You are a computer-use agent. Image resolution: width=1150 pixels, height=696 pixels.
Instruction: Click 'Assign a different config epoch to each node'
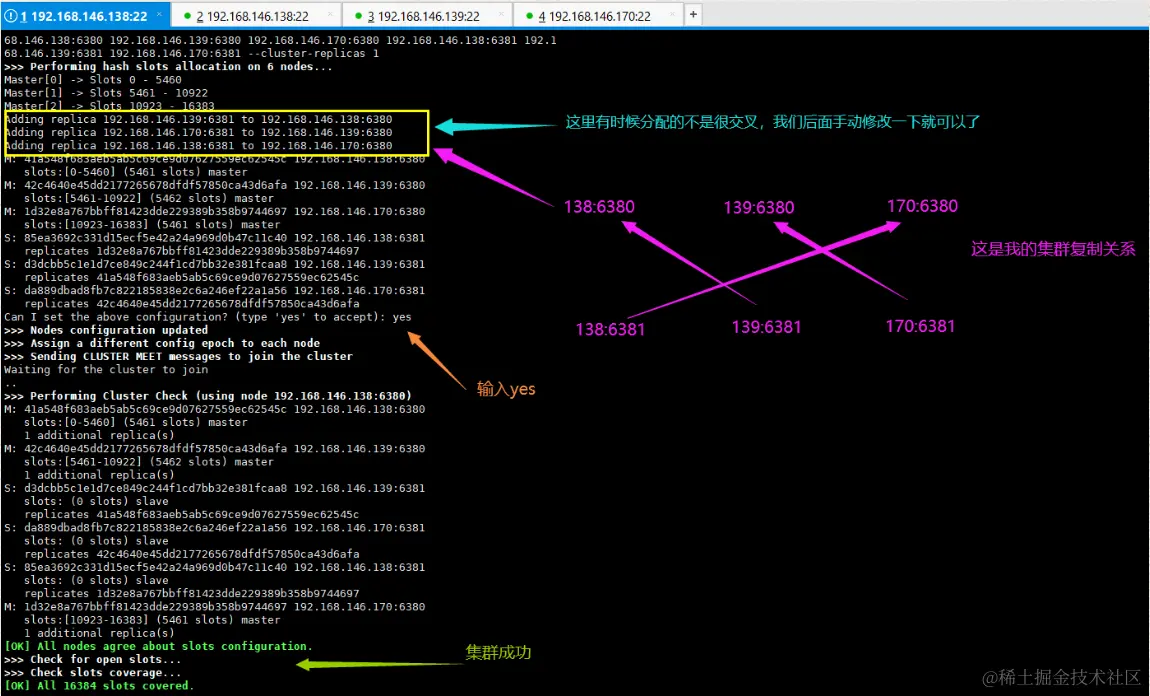162,344
